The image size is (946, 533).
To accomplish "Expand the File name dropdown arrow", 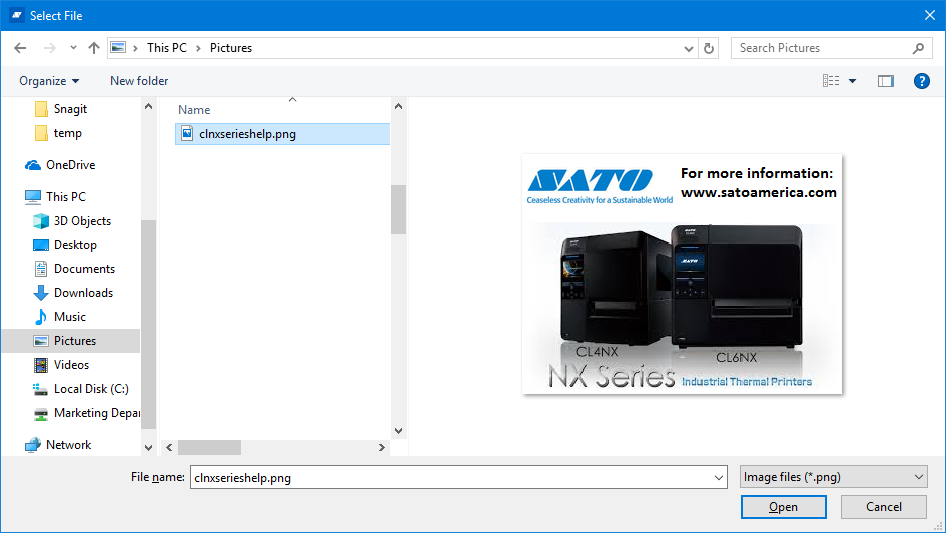I will click(719, 477).
